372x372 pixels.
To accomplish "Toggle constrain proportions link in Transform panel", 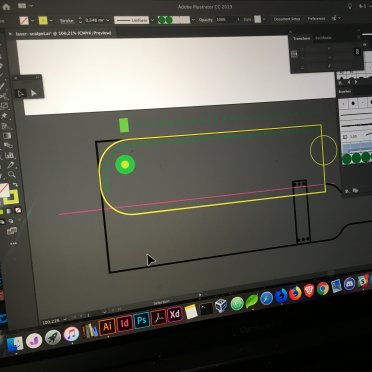I will click(357, 52).
